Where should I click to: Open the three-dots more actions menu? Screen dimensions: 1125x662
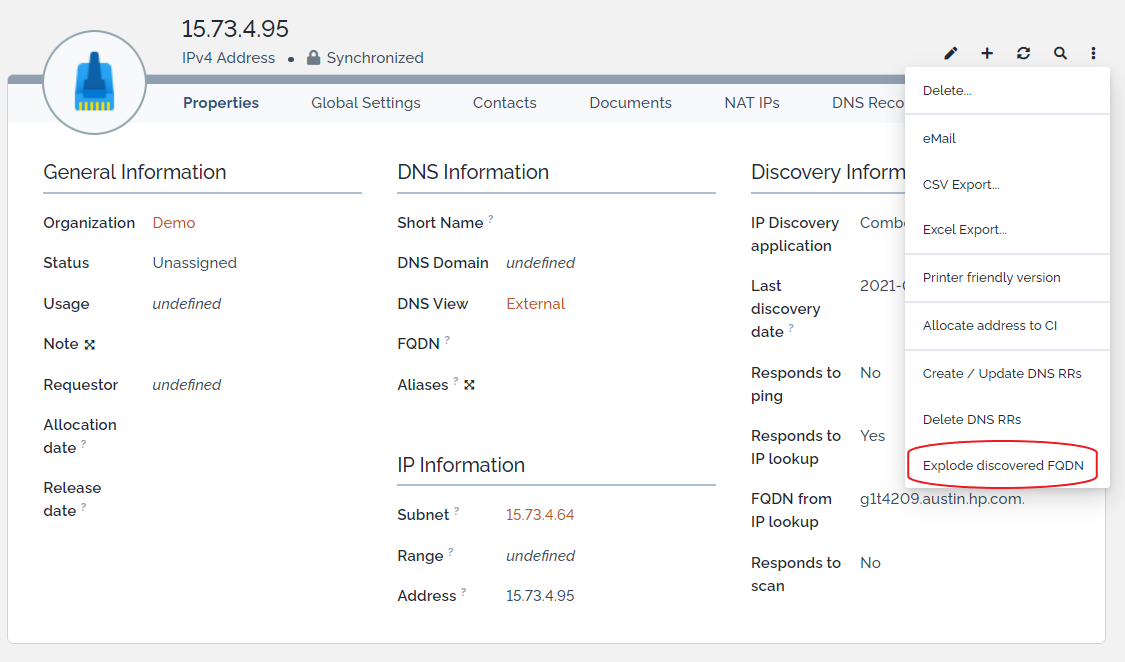1094,53
